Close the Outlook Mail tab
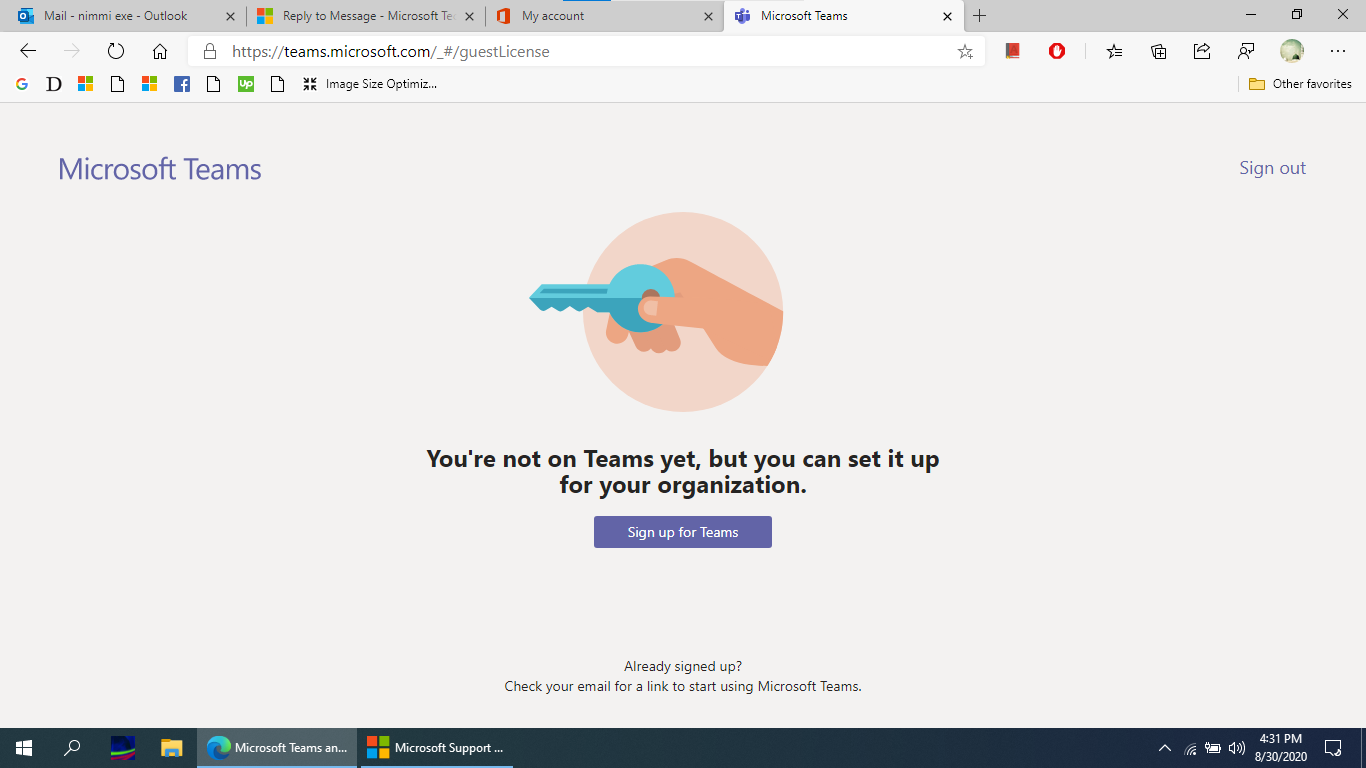This screenshot has width=1366, height=768. [231, 16]
